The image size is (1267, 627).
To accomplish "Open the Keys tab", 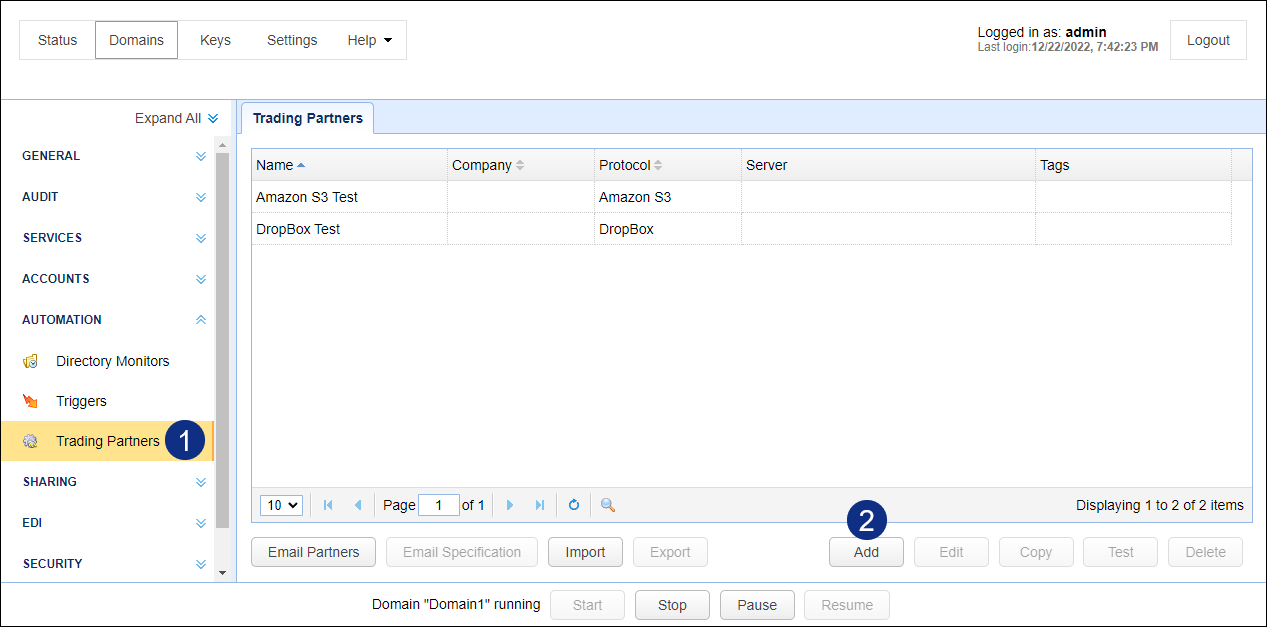I will pos(215,40).
